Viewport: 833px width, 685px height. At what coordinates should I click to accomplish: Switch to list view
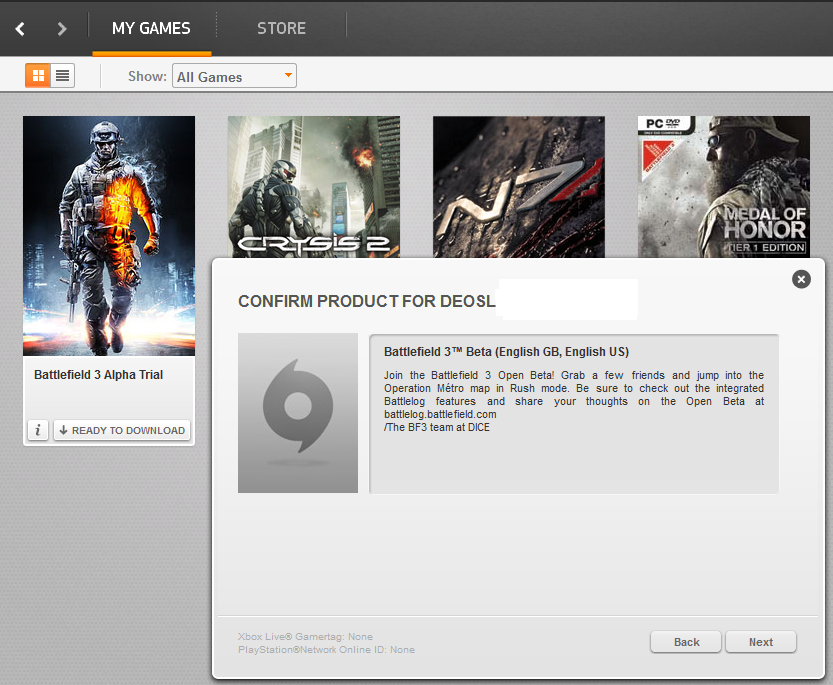(62, 75)
